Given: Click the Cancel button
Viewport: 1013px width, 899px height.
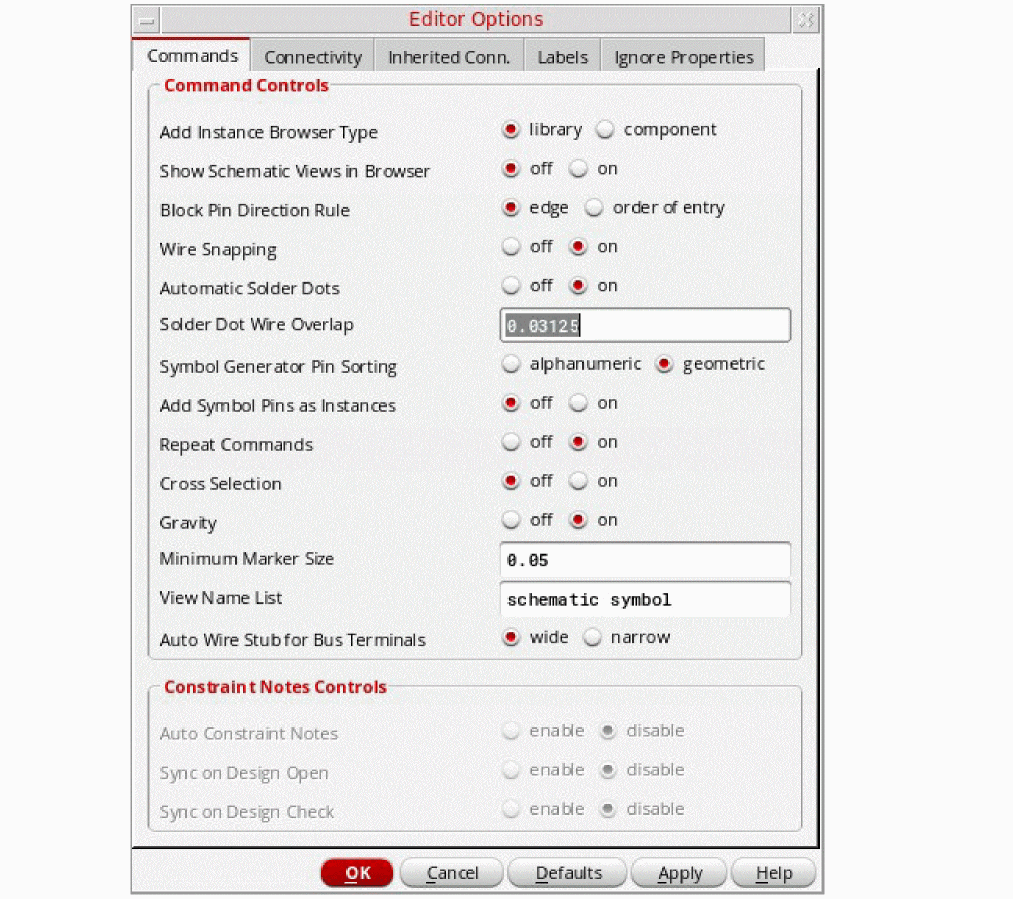Looking at the screenshot, I should [x=452, y=873].
